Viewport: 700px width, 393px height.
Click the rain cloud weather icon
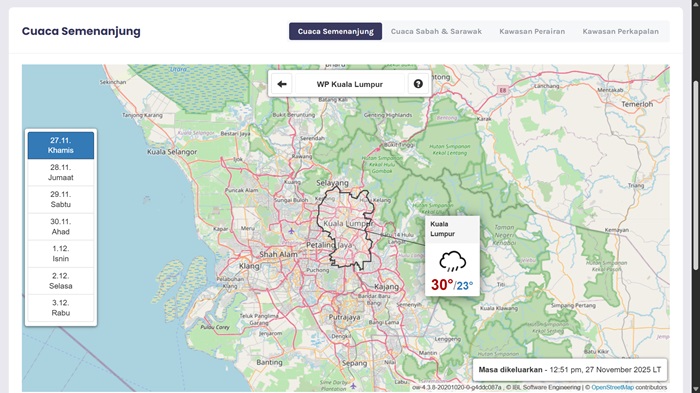pos(452,261)
